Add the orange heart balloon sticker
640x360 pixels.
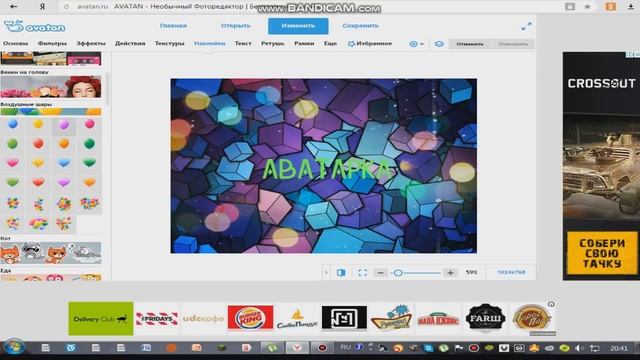[89, 182]
